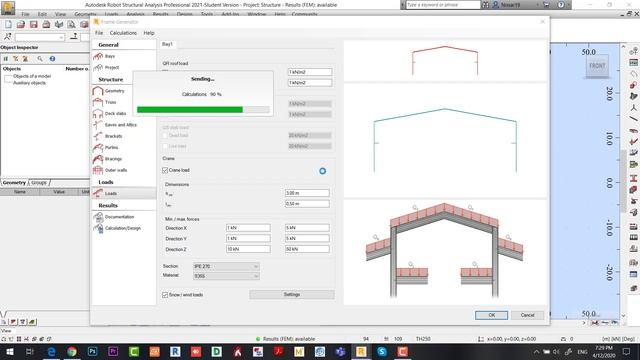640x360 pixels.
Task: Click the Open file toolbar icon
Action: coord(21,25)
